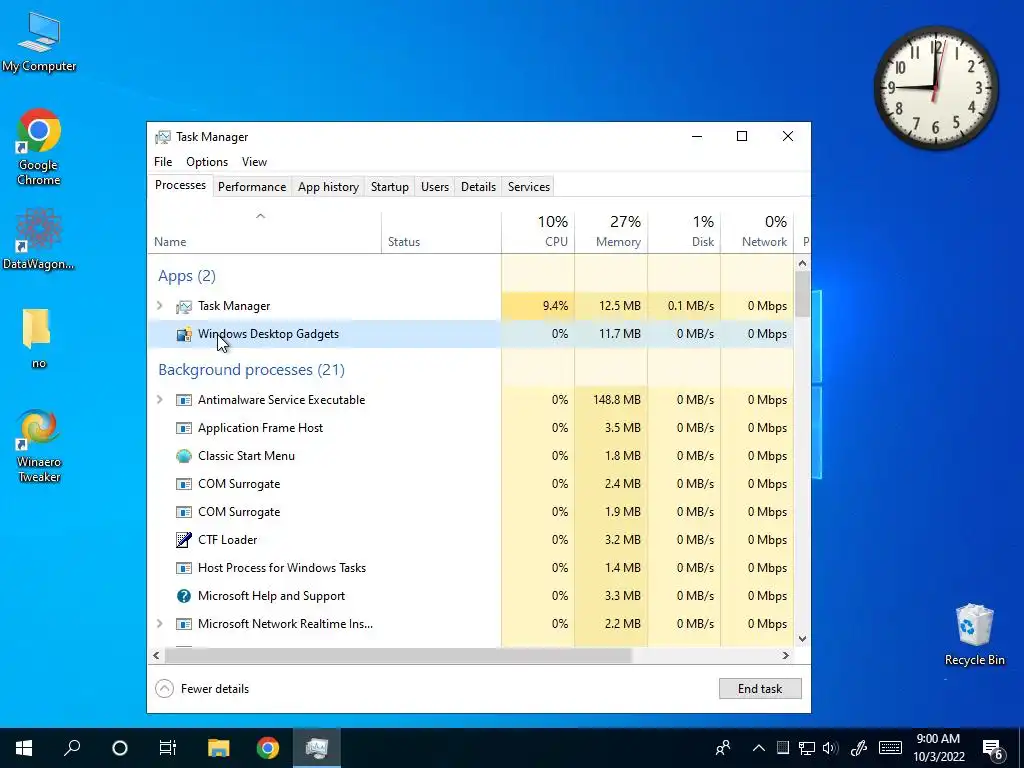Select Windows Desktop Gadgets process name
Viewport: 1024px width, 768px height.
[268, 334]
